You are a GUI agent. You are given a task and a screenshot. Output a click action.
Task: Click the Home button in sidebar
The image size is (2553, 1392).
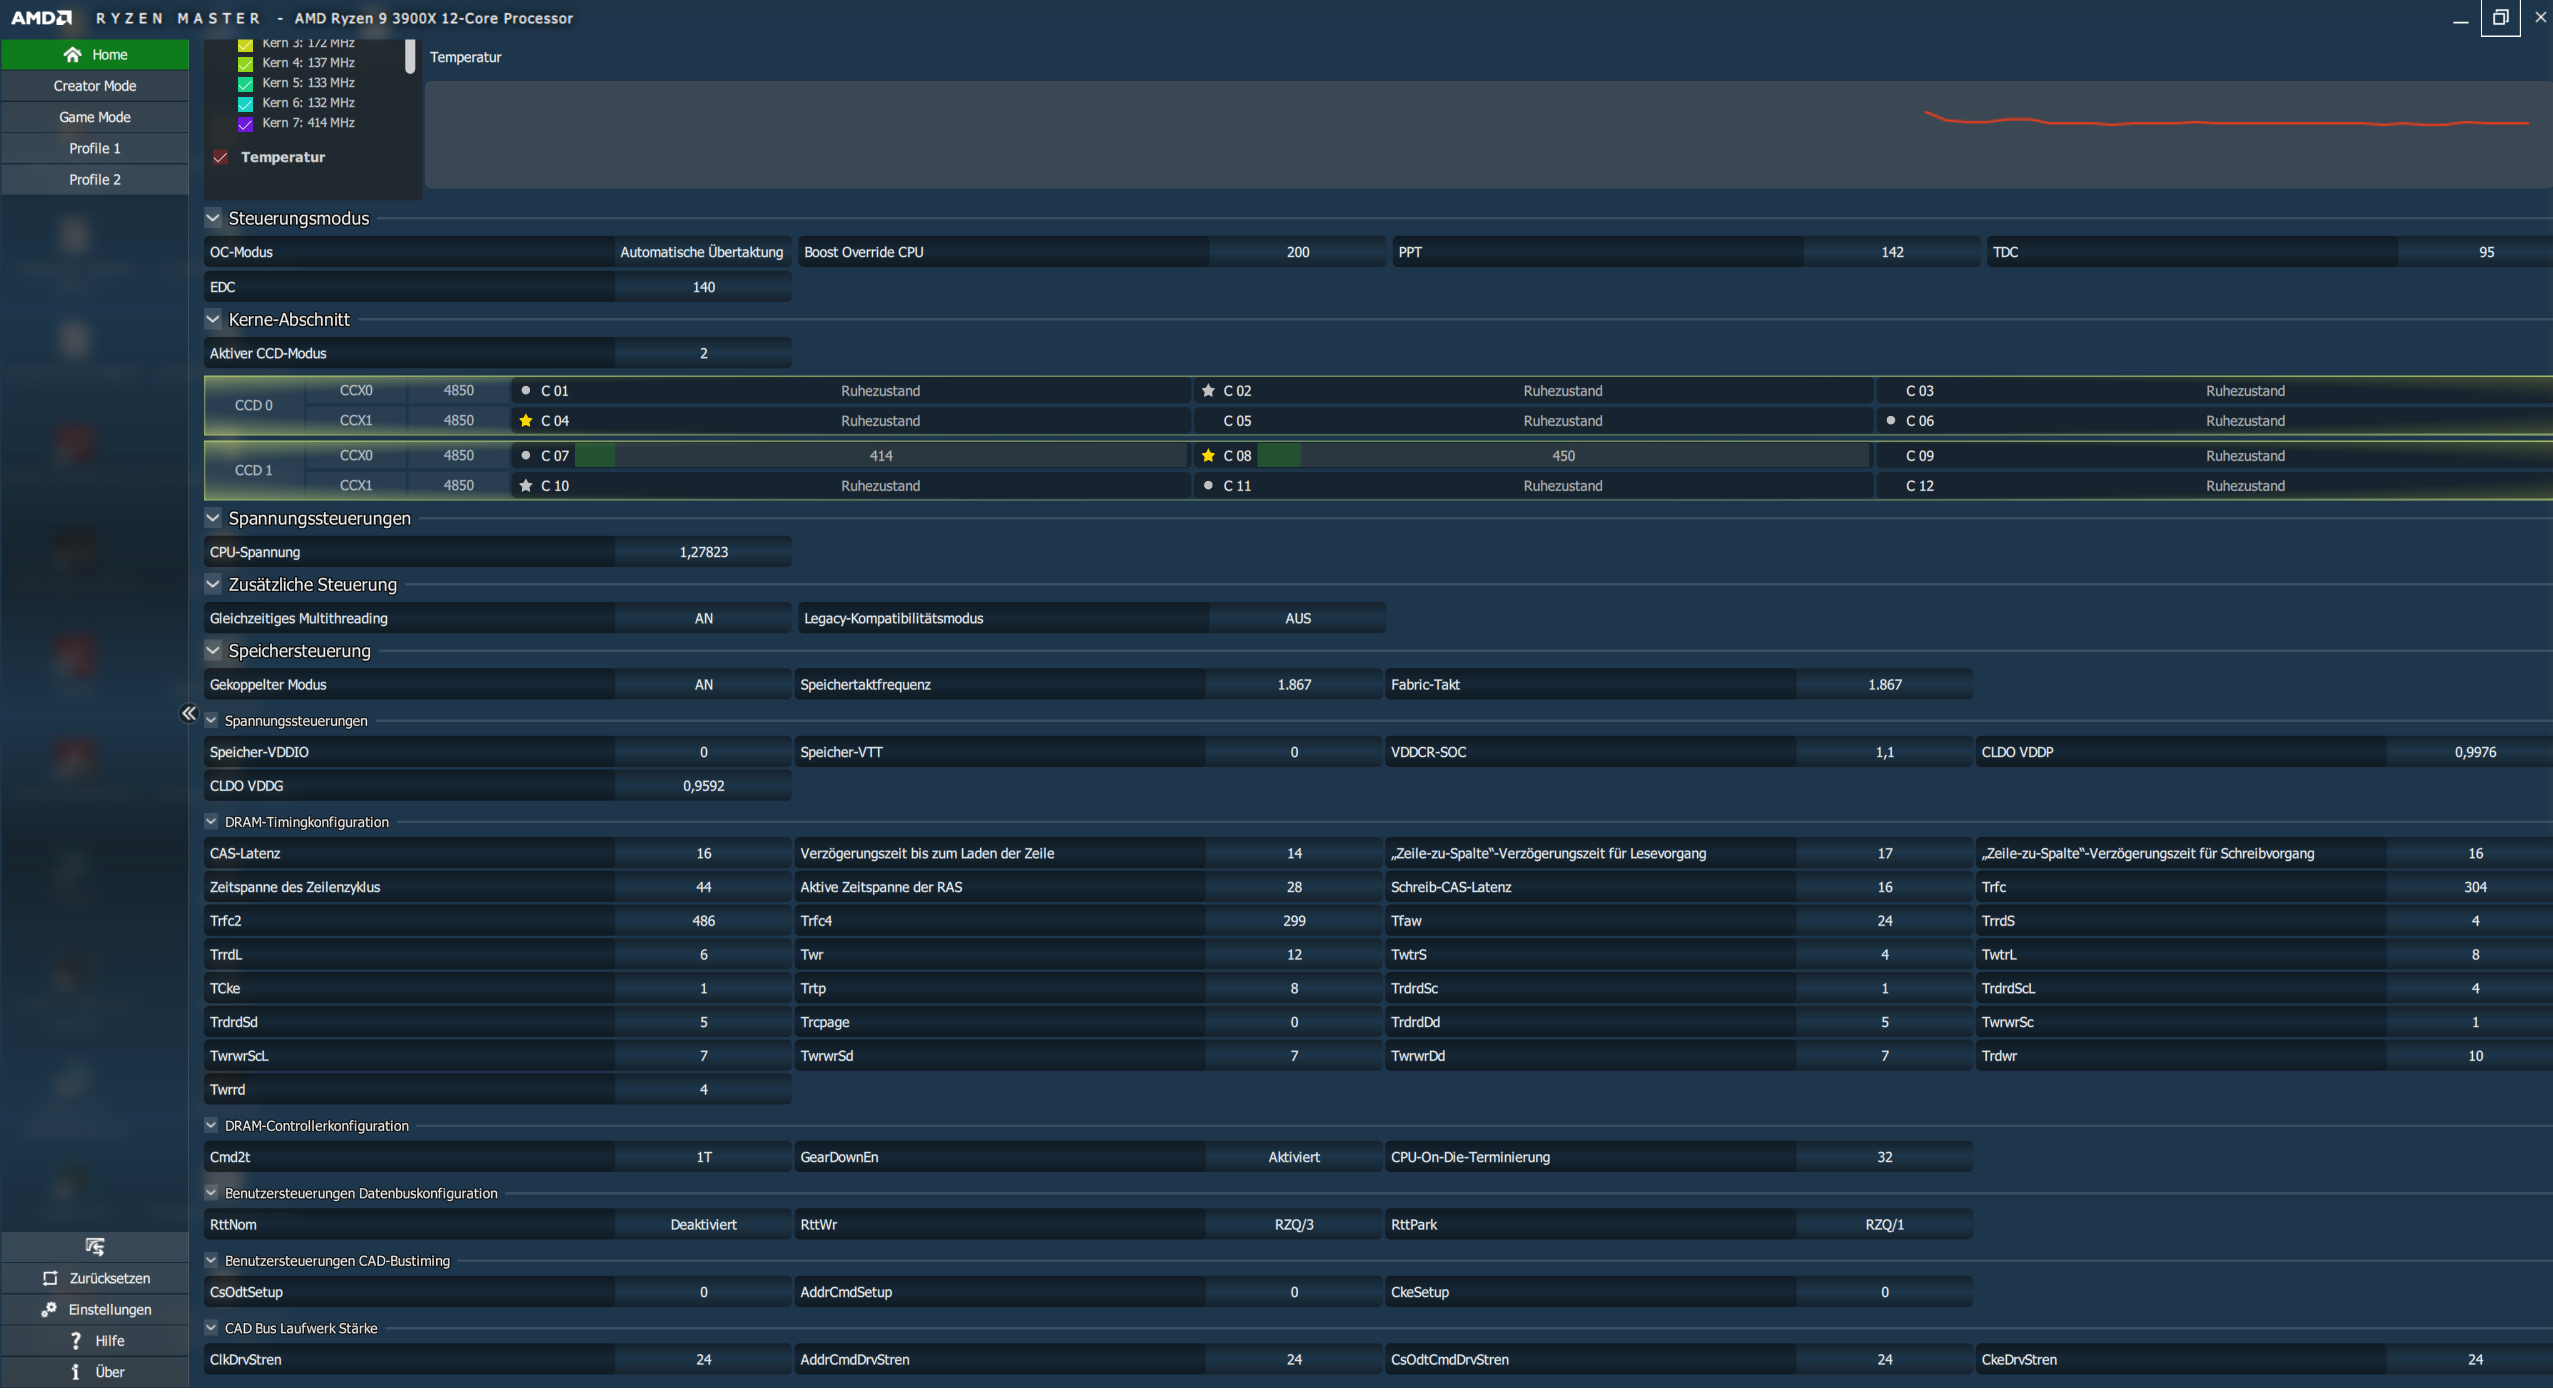pyautogui.click(x=95, y=55)
